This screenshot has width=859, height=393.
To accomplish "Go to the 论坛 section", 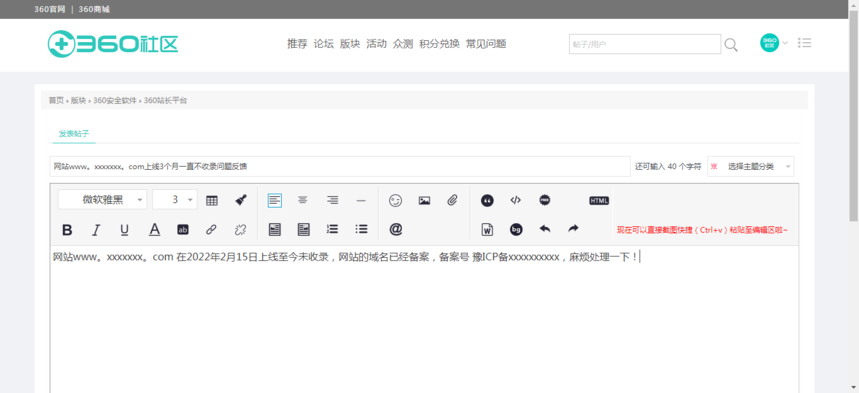I will pos(324,44).
